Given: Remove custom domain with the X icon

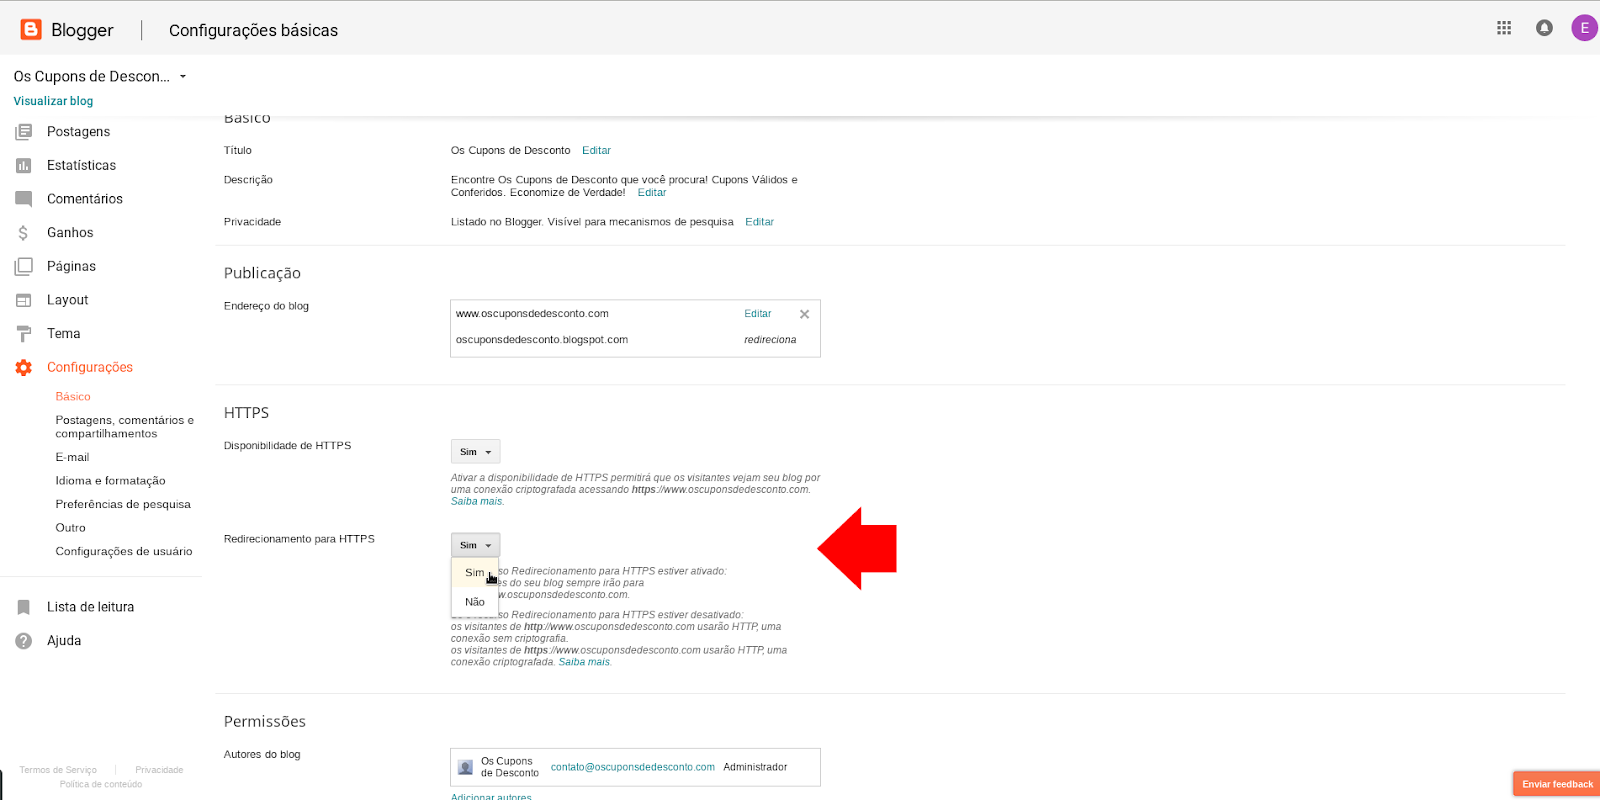Looking at the screenshot, I should [804, 314].
